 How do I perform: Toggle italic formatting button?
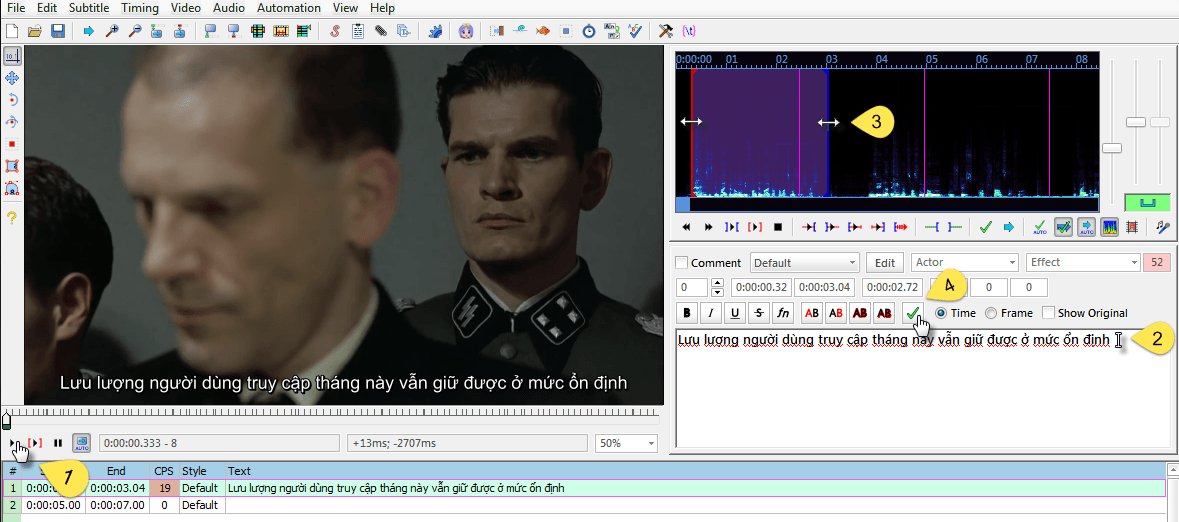point(710,312)
